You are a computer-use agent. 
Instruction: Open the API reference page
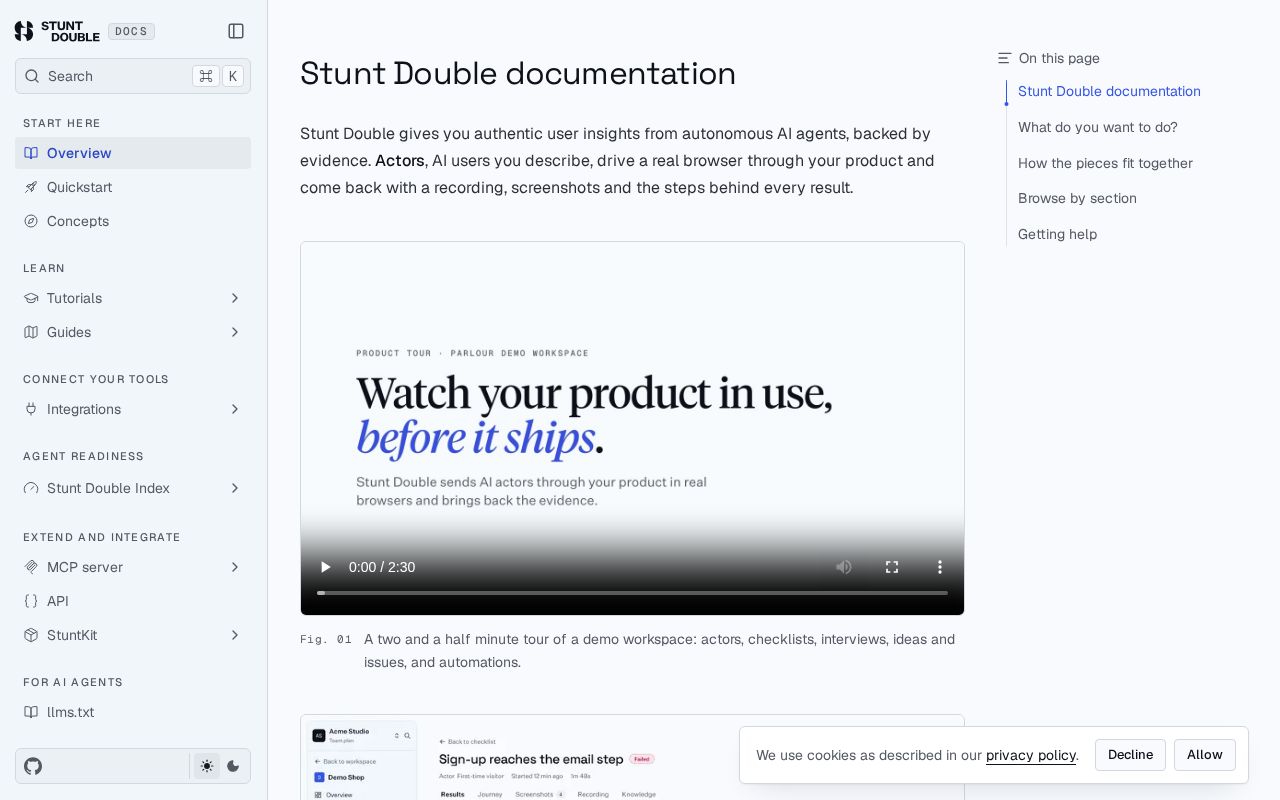point(133,601)
